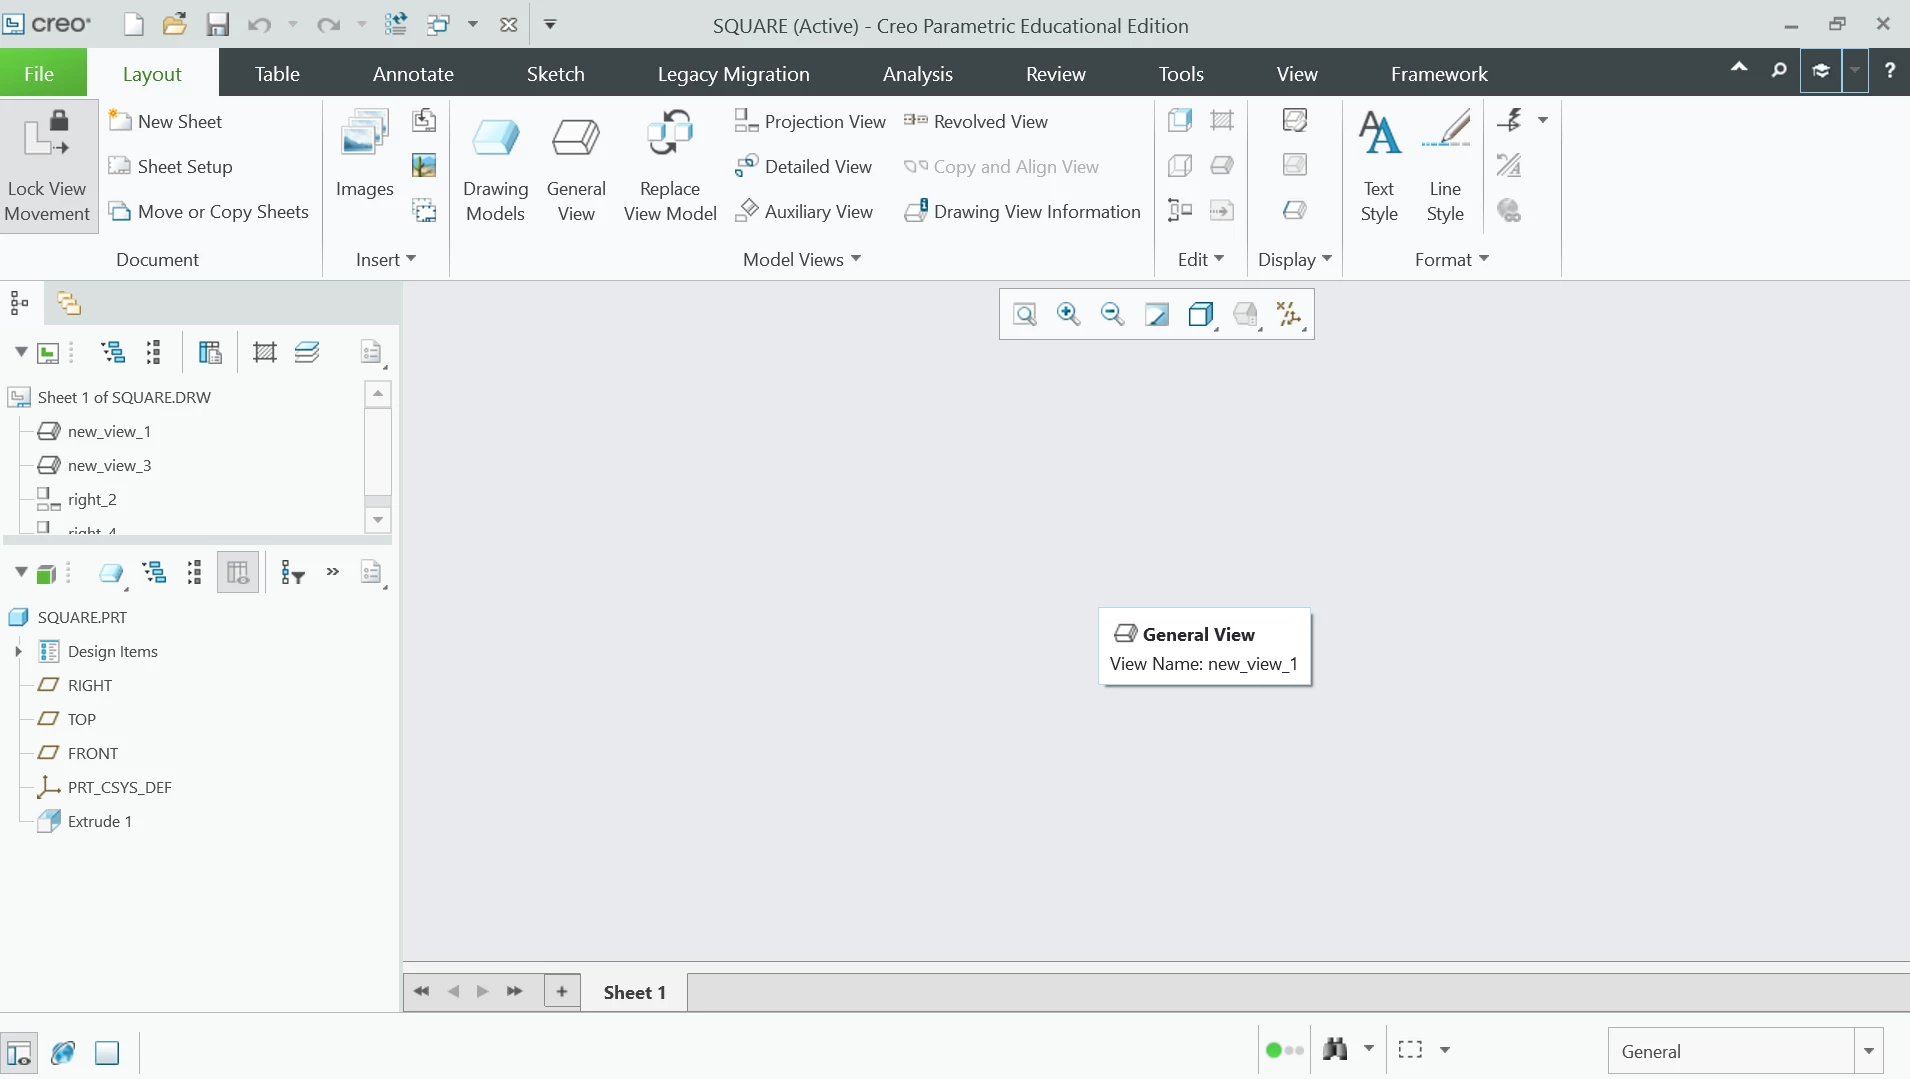Toggle the model tree display icon
The height and width of the screenshot is (1079, 1910).
pyautogui.click(x=19, y=1052)
